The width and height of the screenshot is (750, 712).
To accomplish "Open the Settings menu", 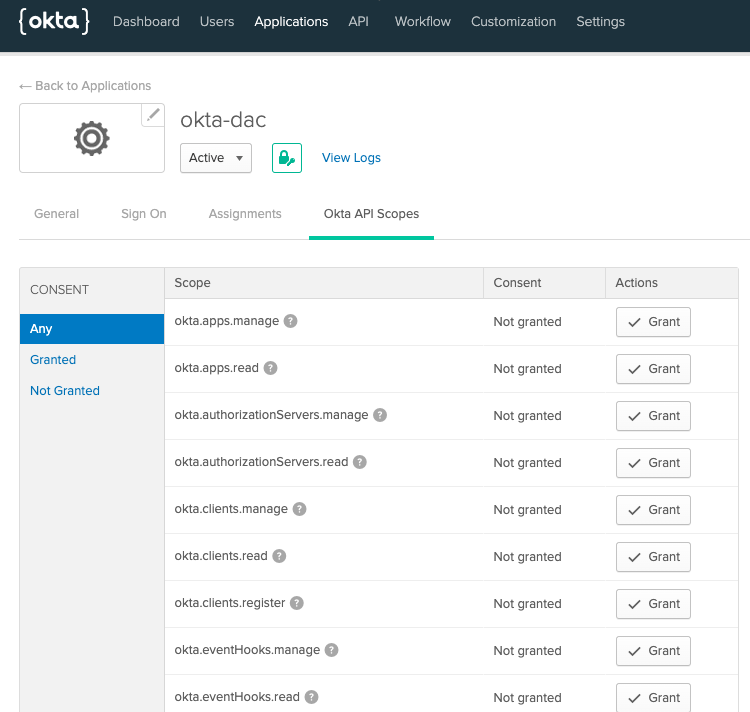I will [x=600, y=22].
